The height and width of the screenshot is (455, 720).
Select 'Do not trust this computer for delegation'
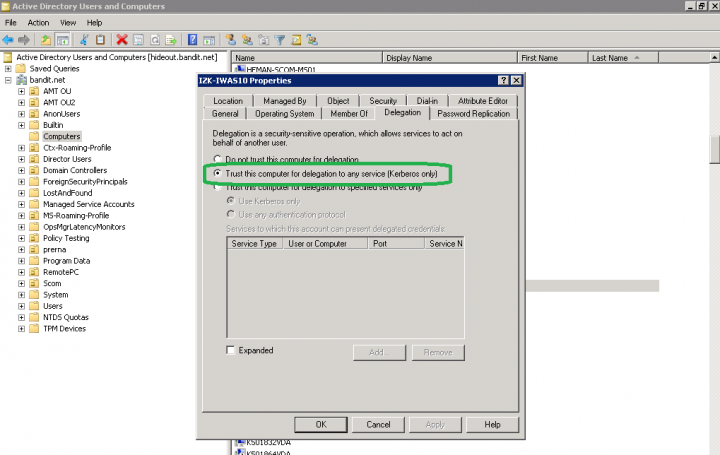tap(218, 159)
